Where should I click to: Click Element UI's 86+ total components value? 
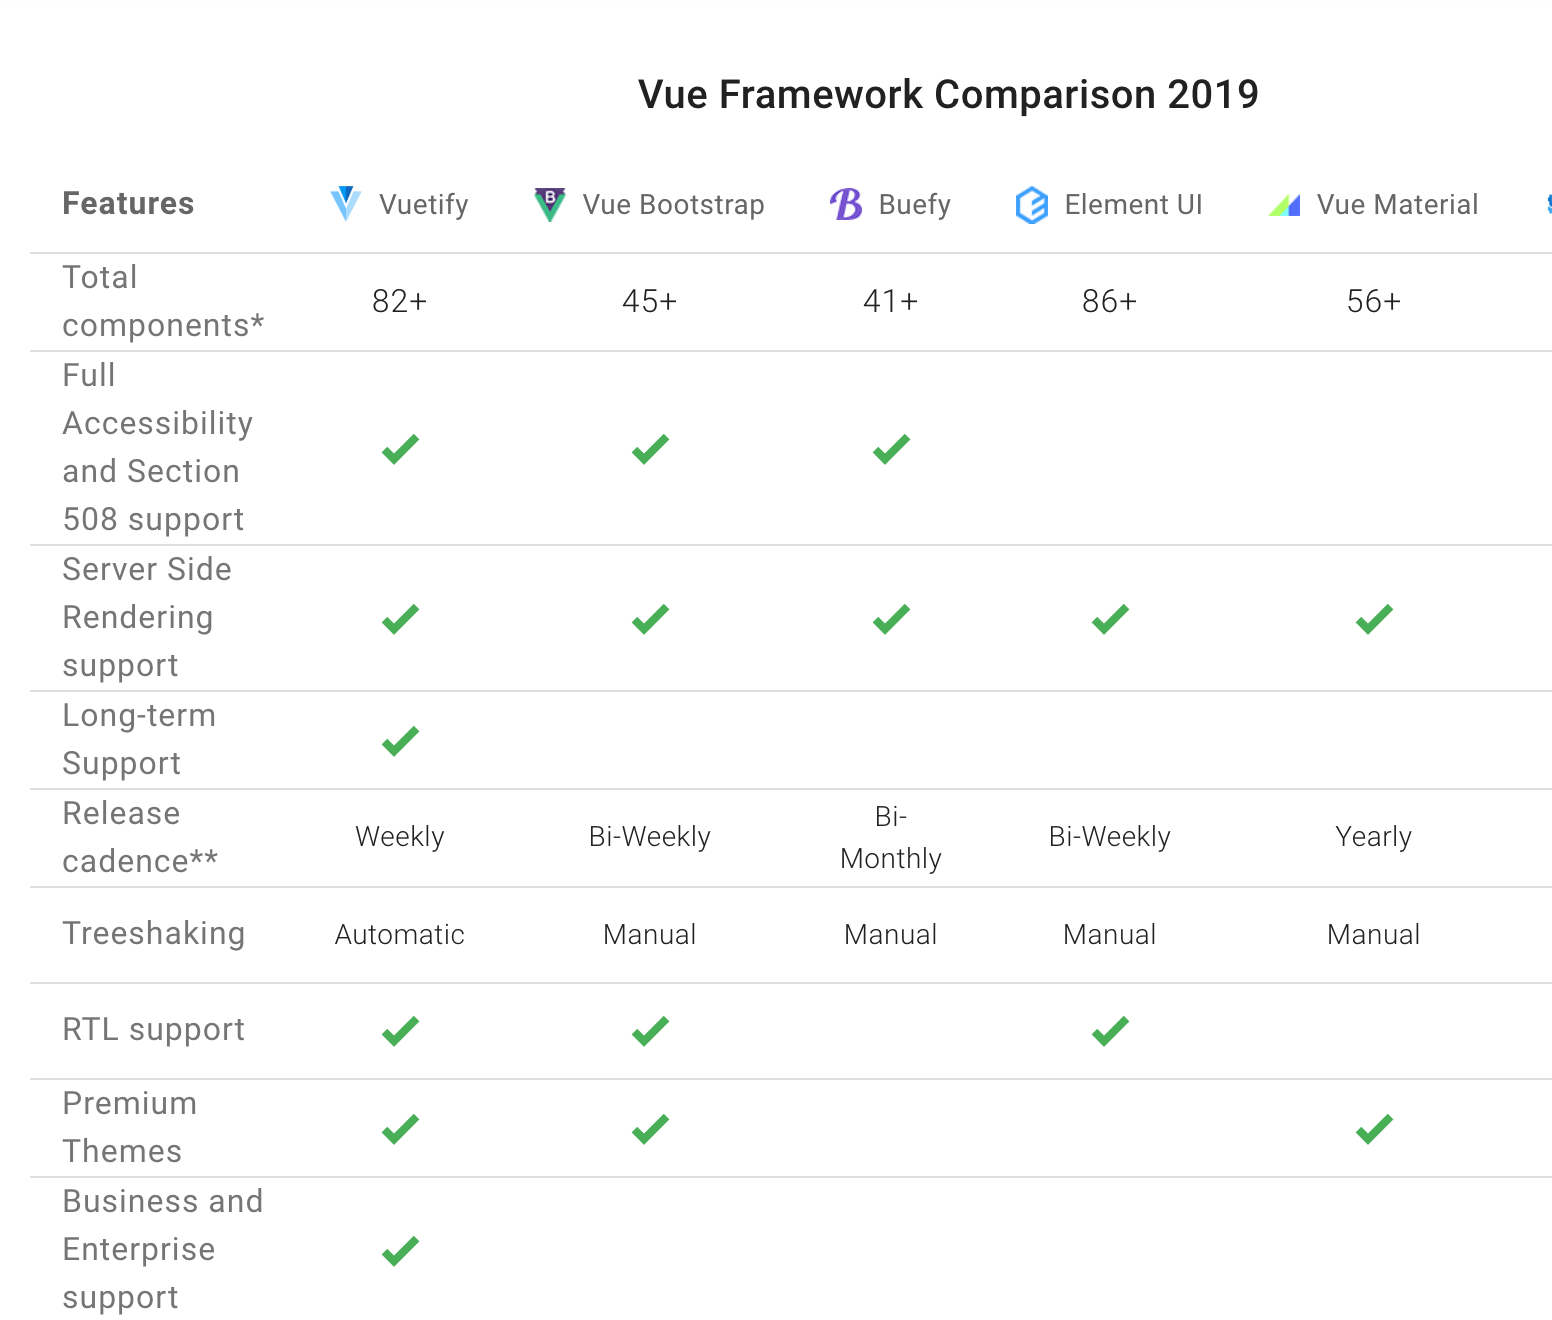(x=1110, y=301)
